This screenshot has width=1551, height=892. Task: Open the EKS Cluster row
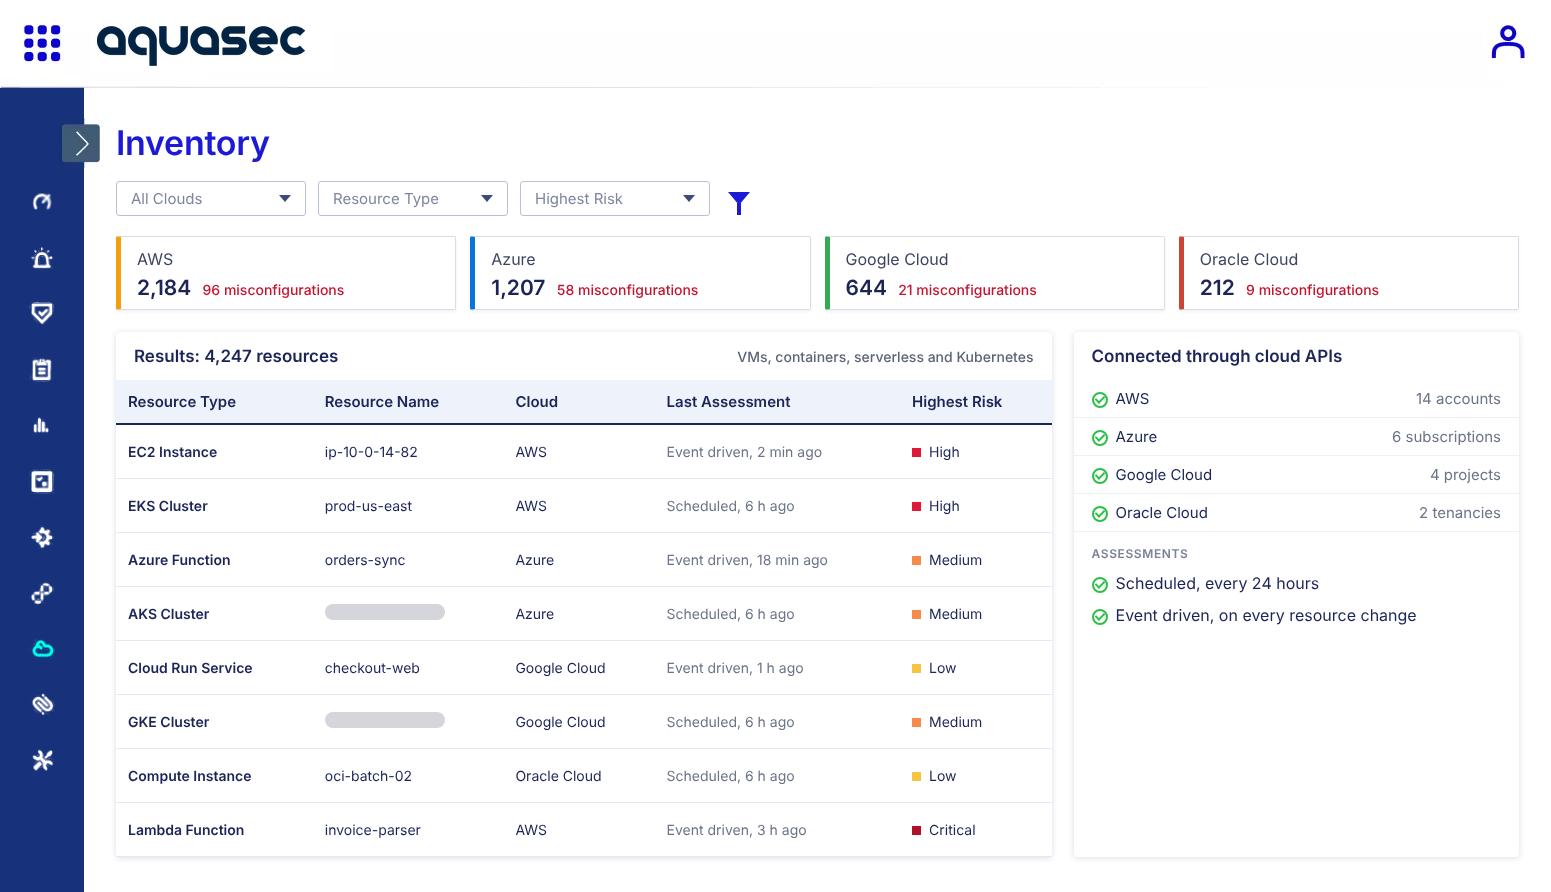point(584,506)
